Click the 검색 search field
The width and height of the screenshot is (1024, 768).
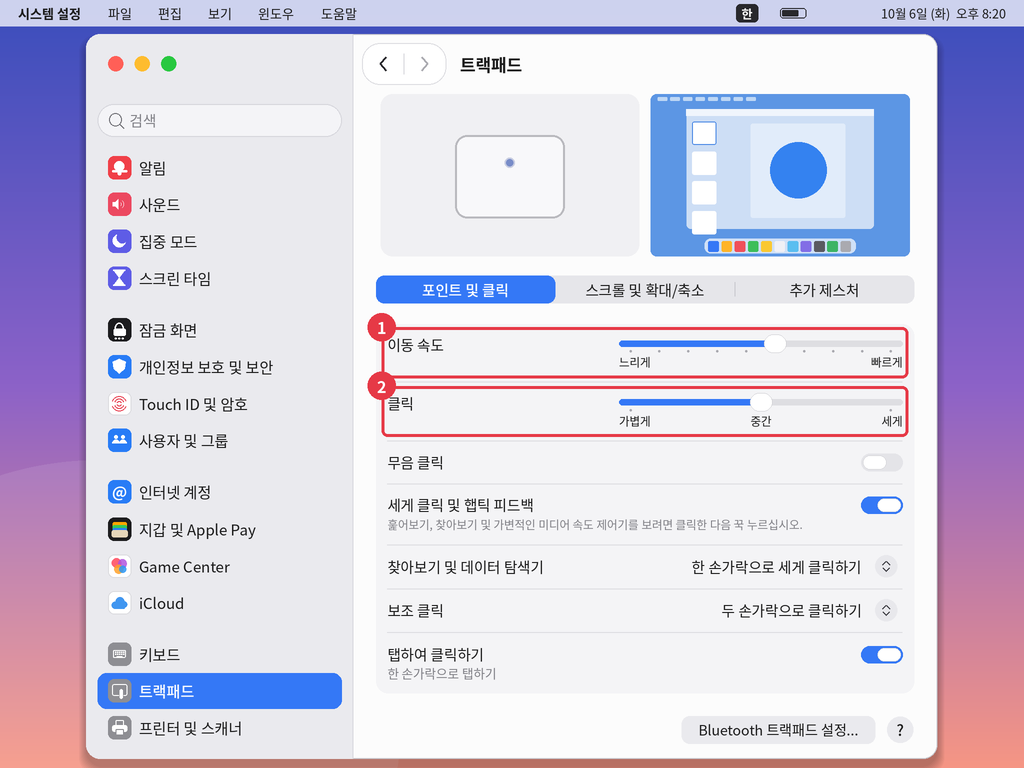pos(219,121)
